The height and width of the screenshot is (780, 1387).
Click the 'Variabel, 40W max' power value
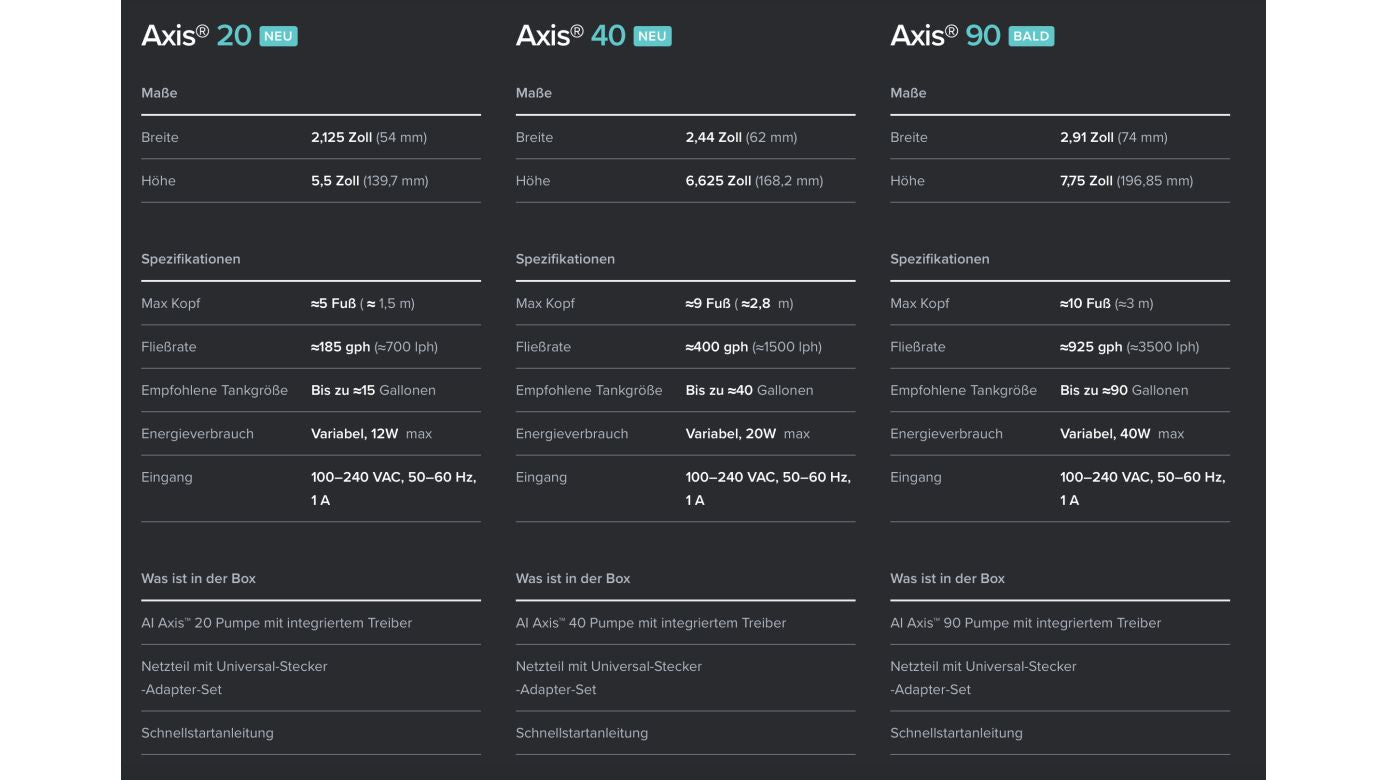1121,434
